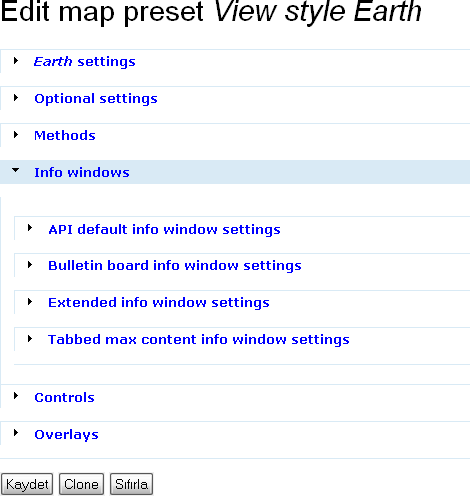Viewport: 470px width, 500px height.
Task: Open the Earth settings section link
Action: point(85,62)
